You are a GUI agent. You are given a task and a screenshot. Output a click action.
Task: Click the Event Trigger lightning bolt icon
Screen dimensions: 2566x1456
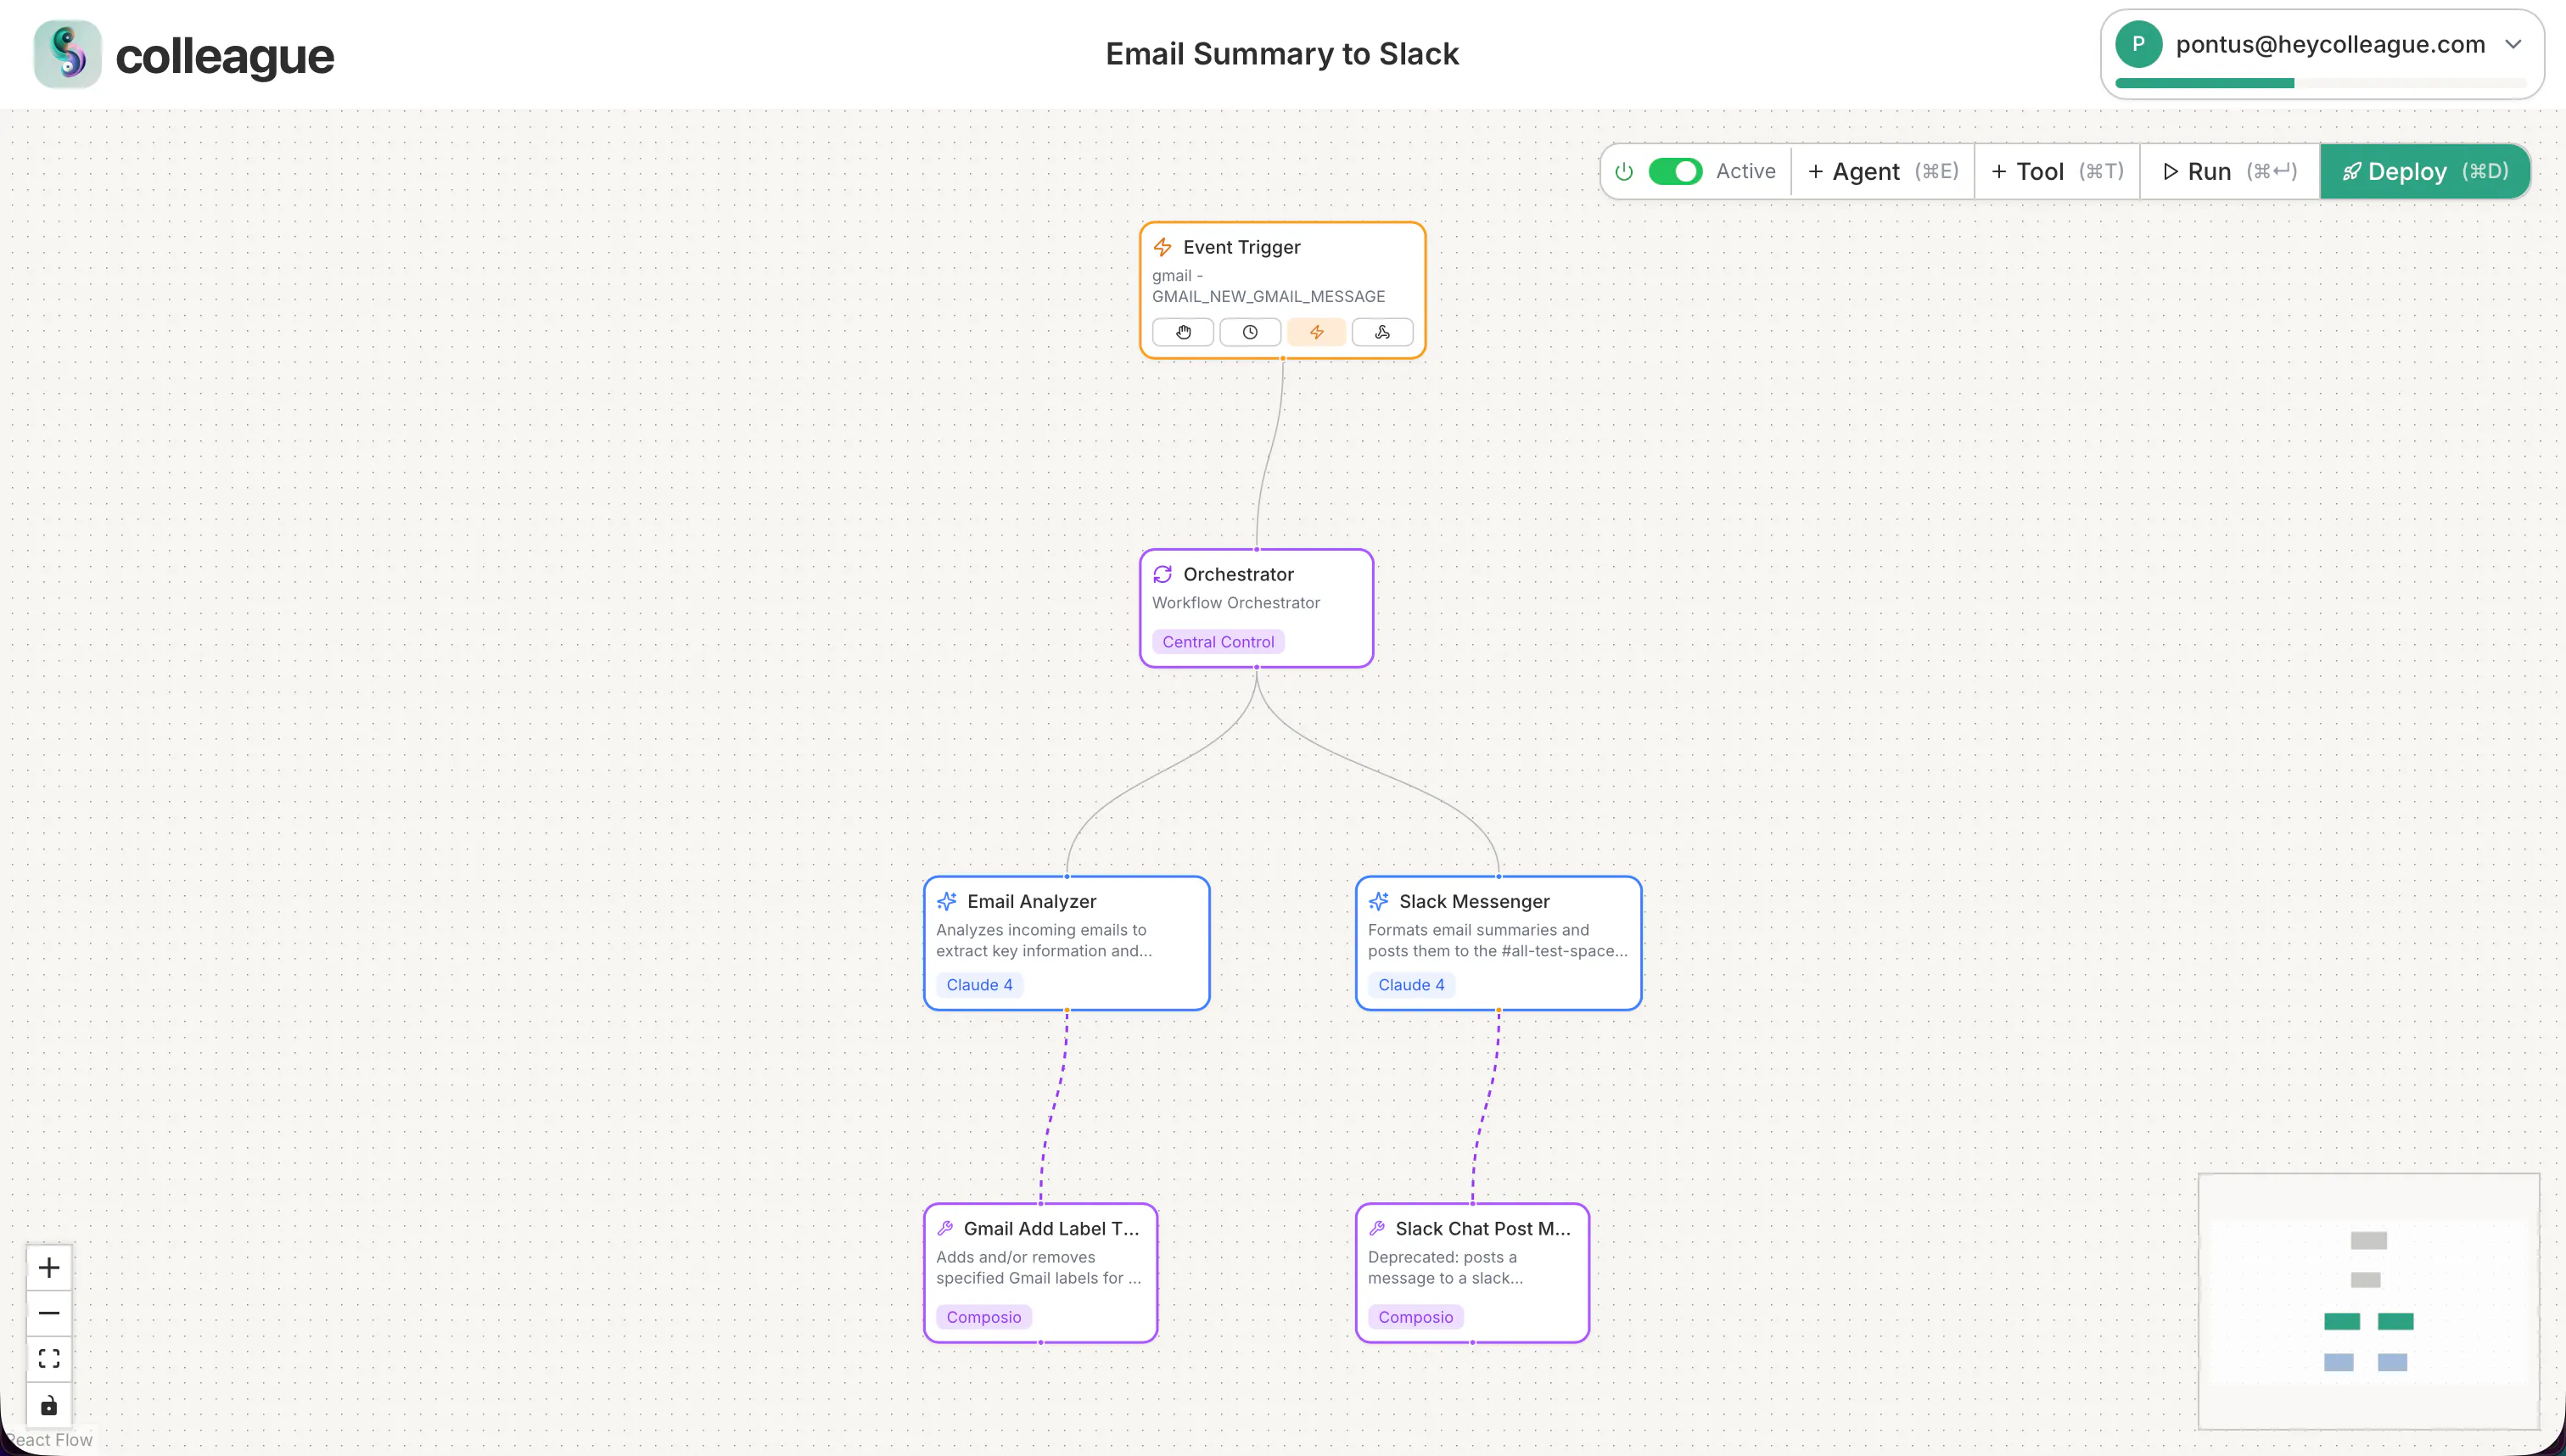click(1163, 247)
